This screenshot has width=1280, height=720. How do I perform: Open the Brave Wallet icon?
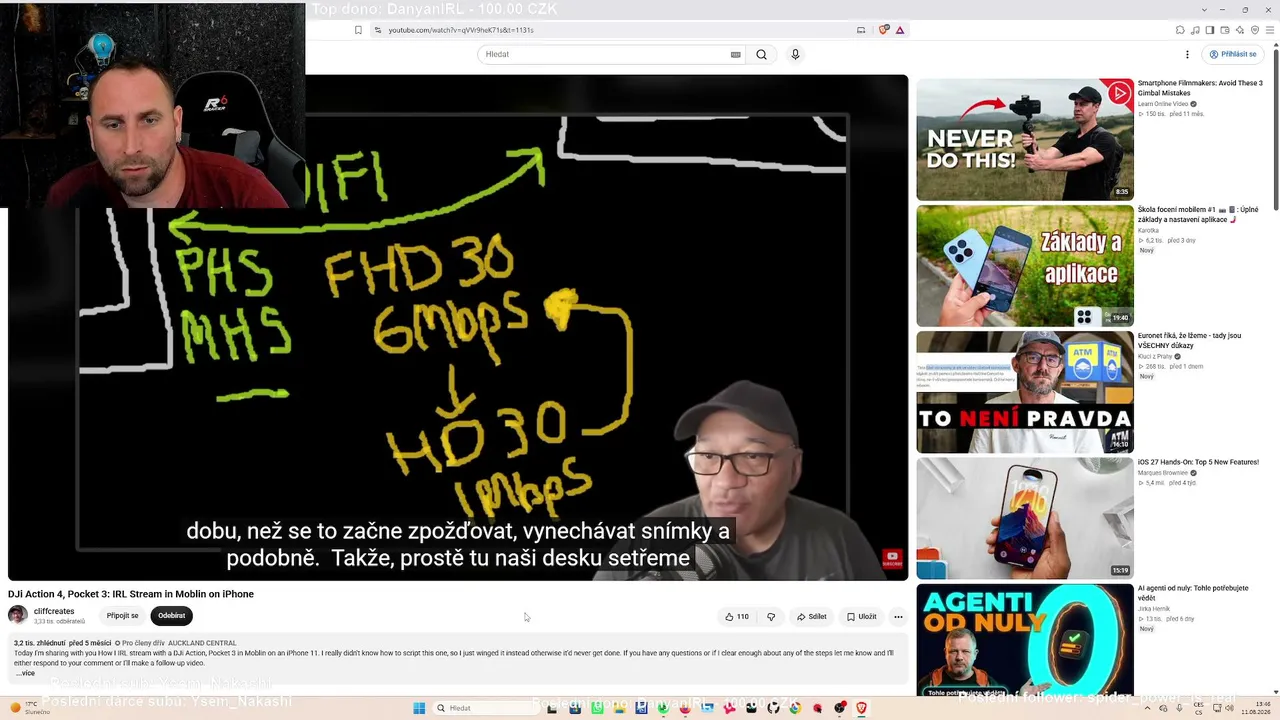coord(1225,30)
